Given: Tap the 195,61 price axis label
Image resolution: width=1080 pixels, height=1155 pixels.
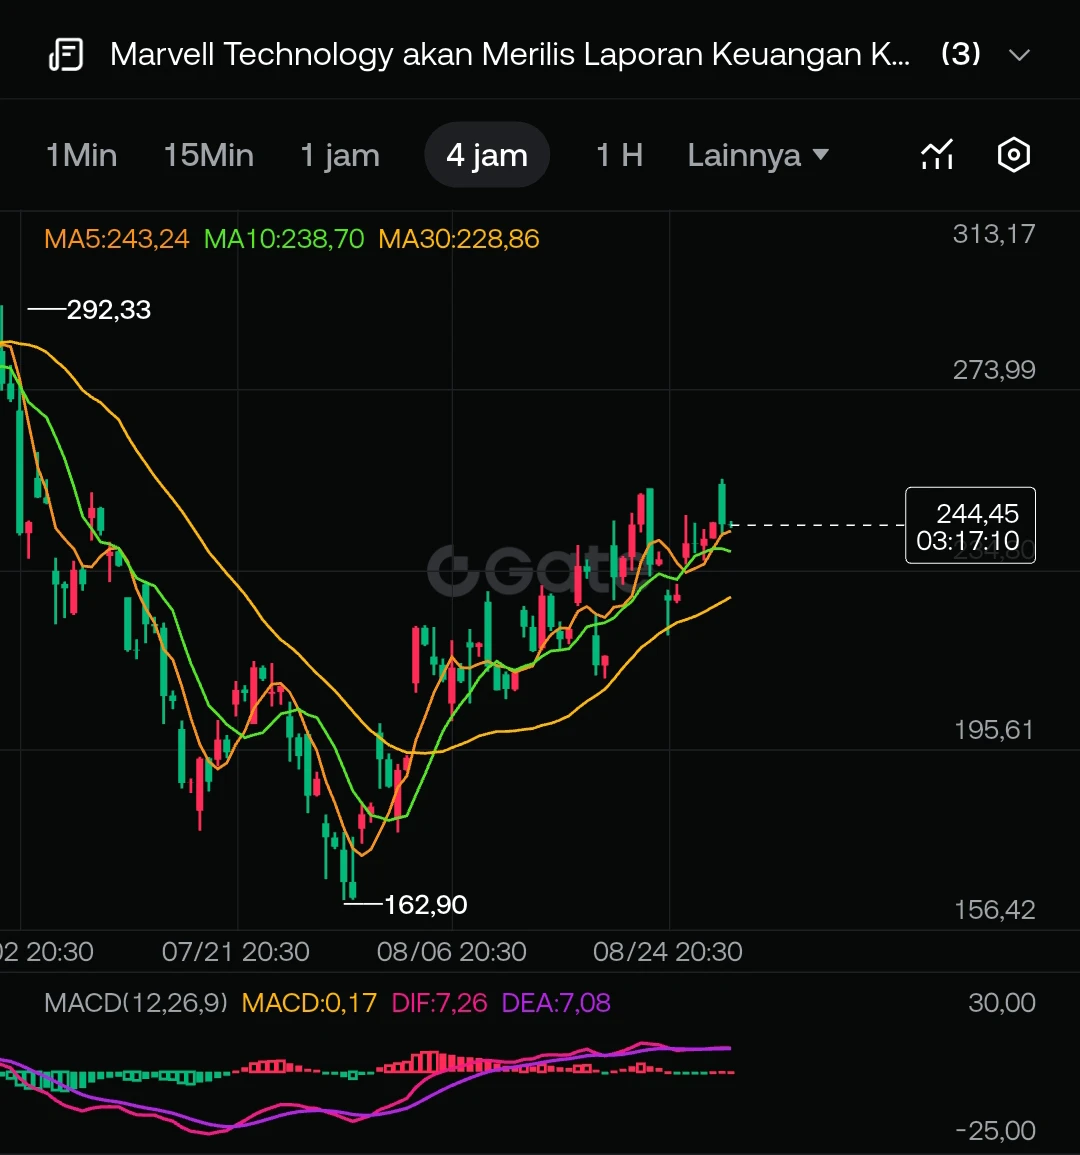Looking at the screenshot, I should (994, 730).
